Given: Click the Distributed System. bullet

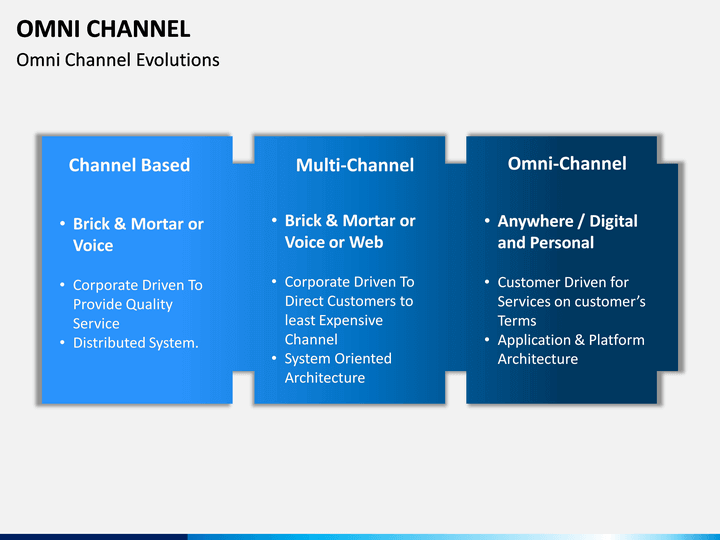Looking at the screenshot, I should 136,343.
